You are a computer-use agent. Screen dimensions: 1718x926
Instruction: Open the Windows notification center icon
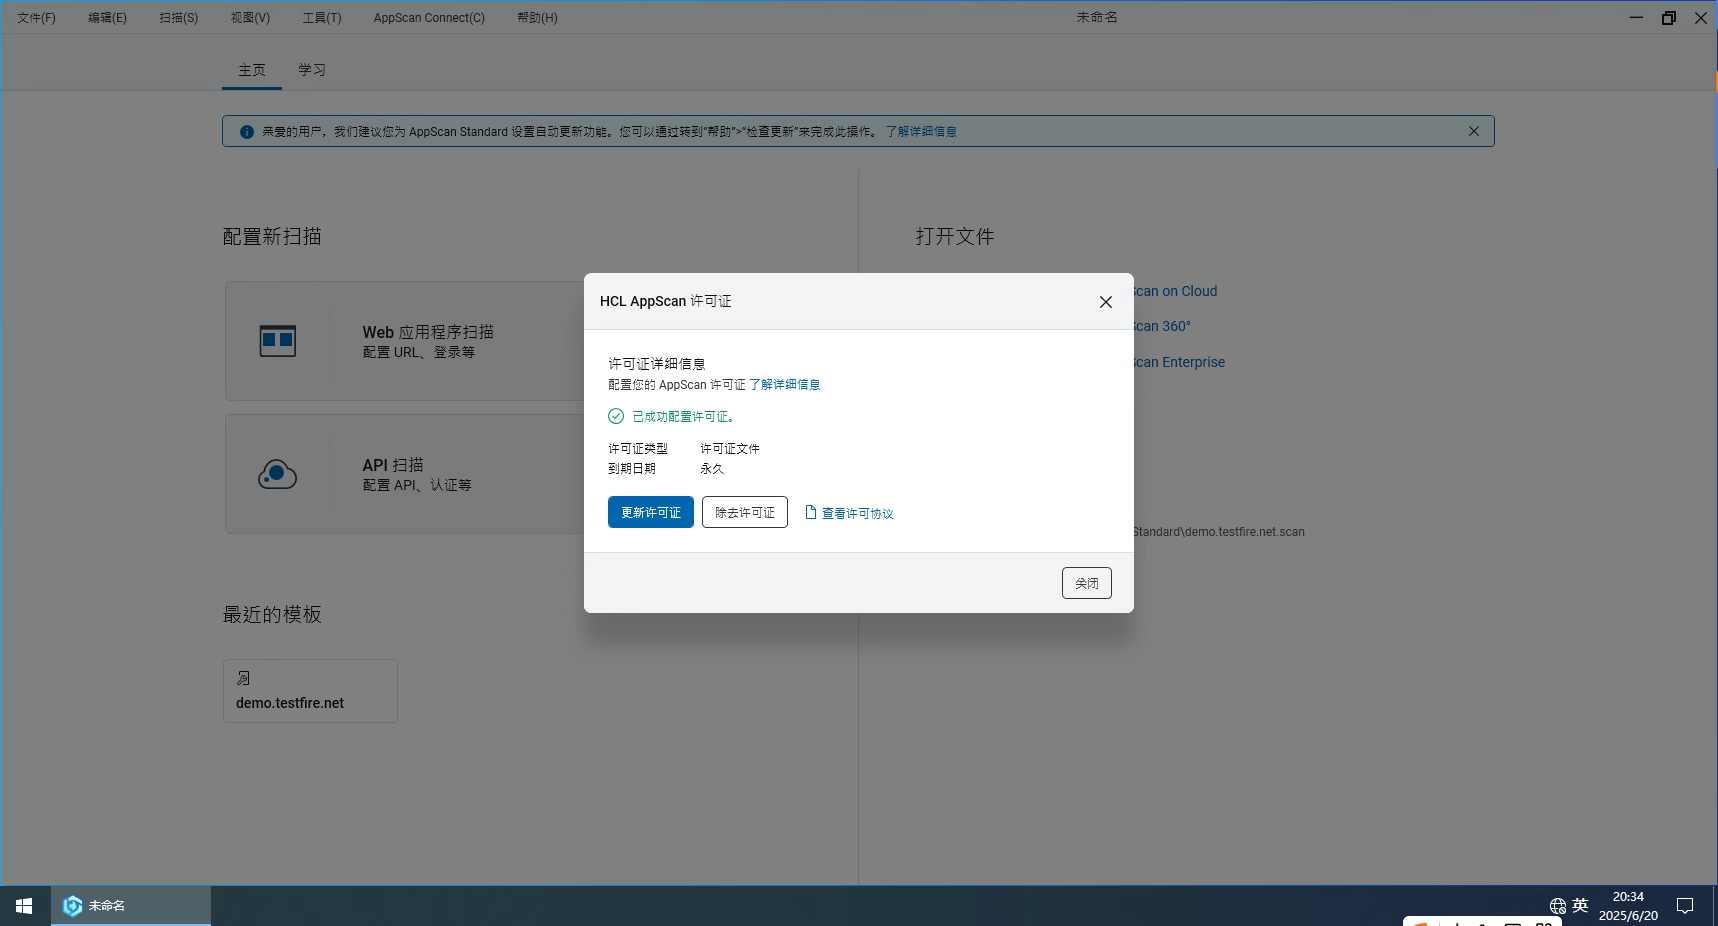click(x=1685, y=906)
